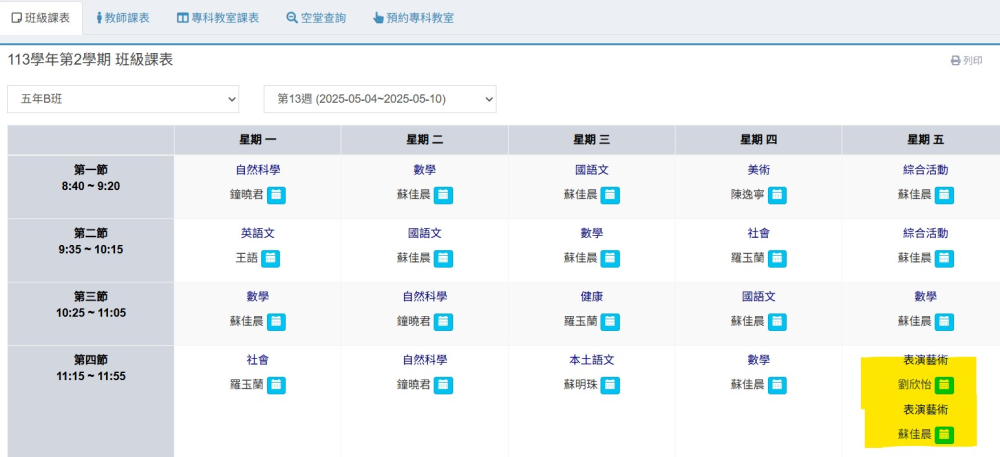Open the 專科教室課表 tab
The image size is (1000, 457).
coord(218,18)
